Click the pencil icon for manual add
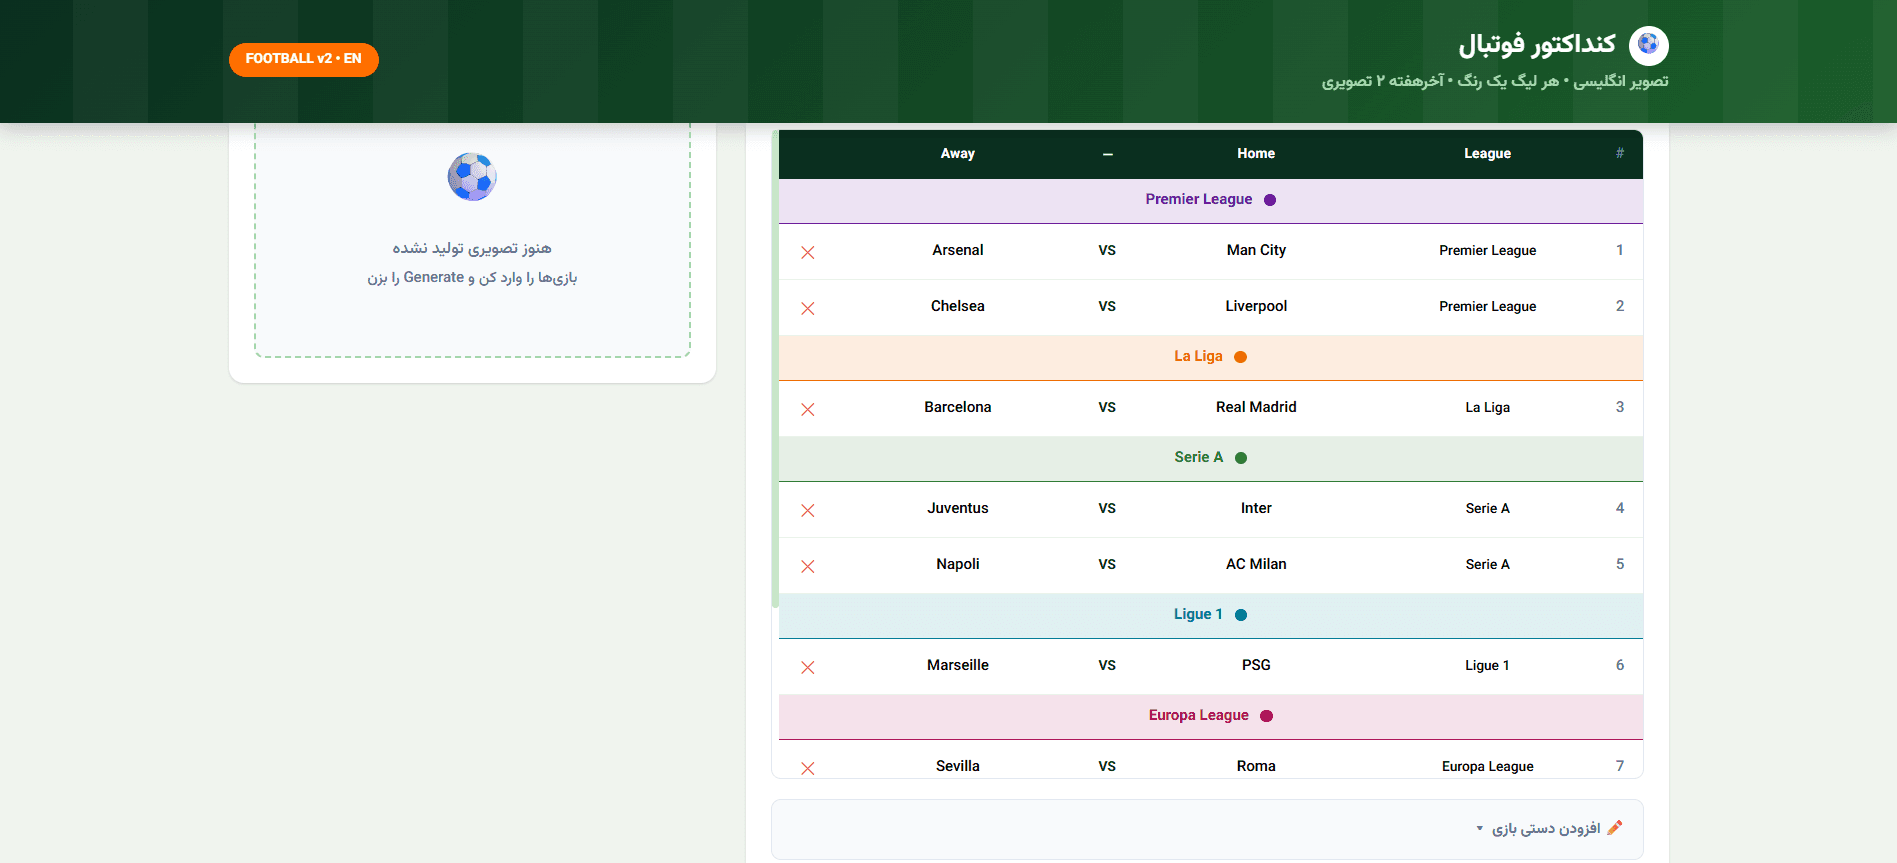The height and width of the screenshot is (863, 1897). [x=1614, y=828]
